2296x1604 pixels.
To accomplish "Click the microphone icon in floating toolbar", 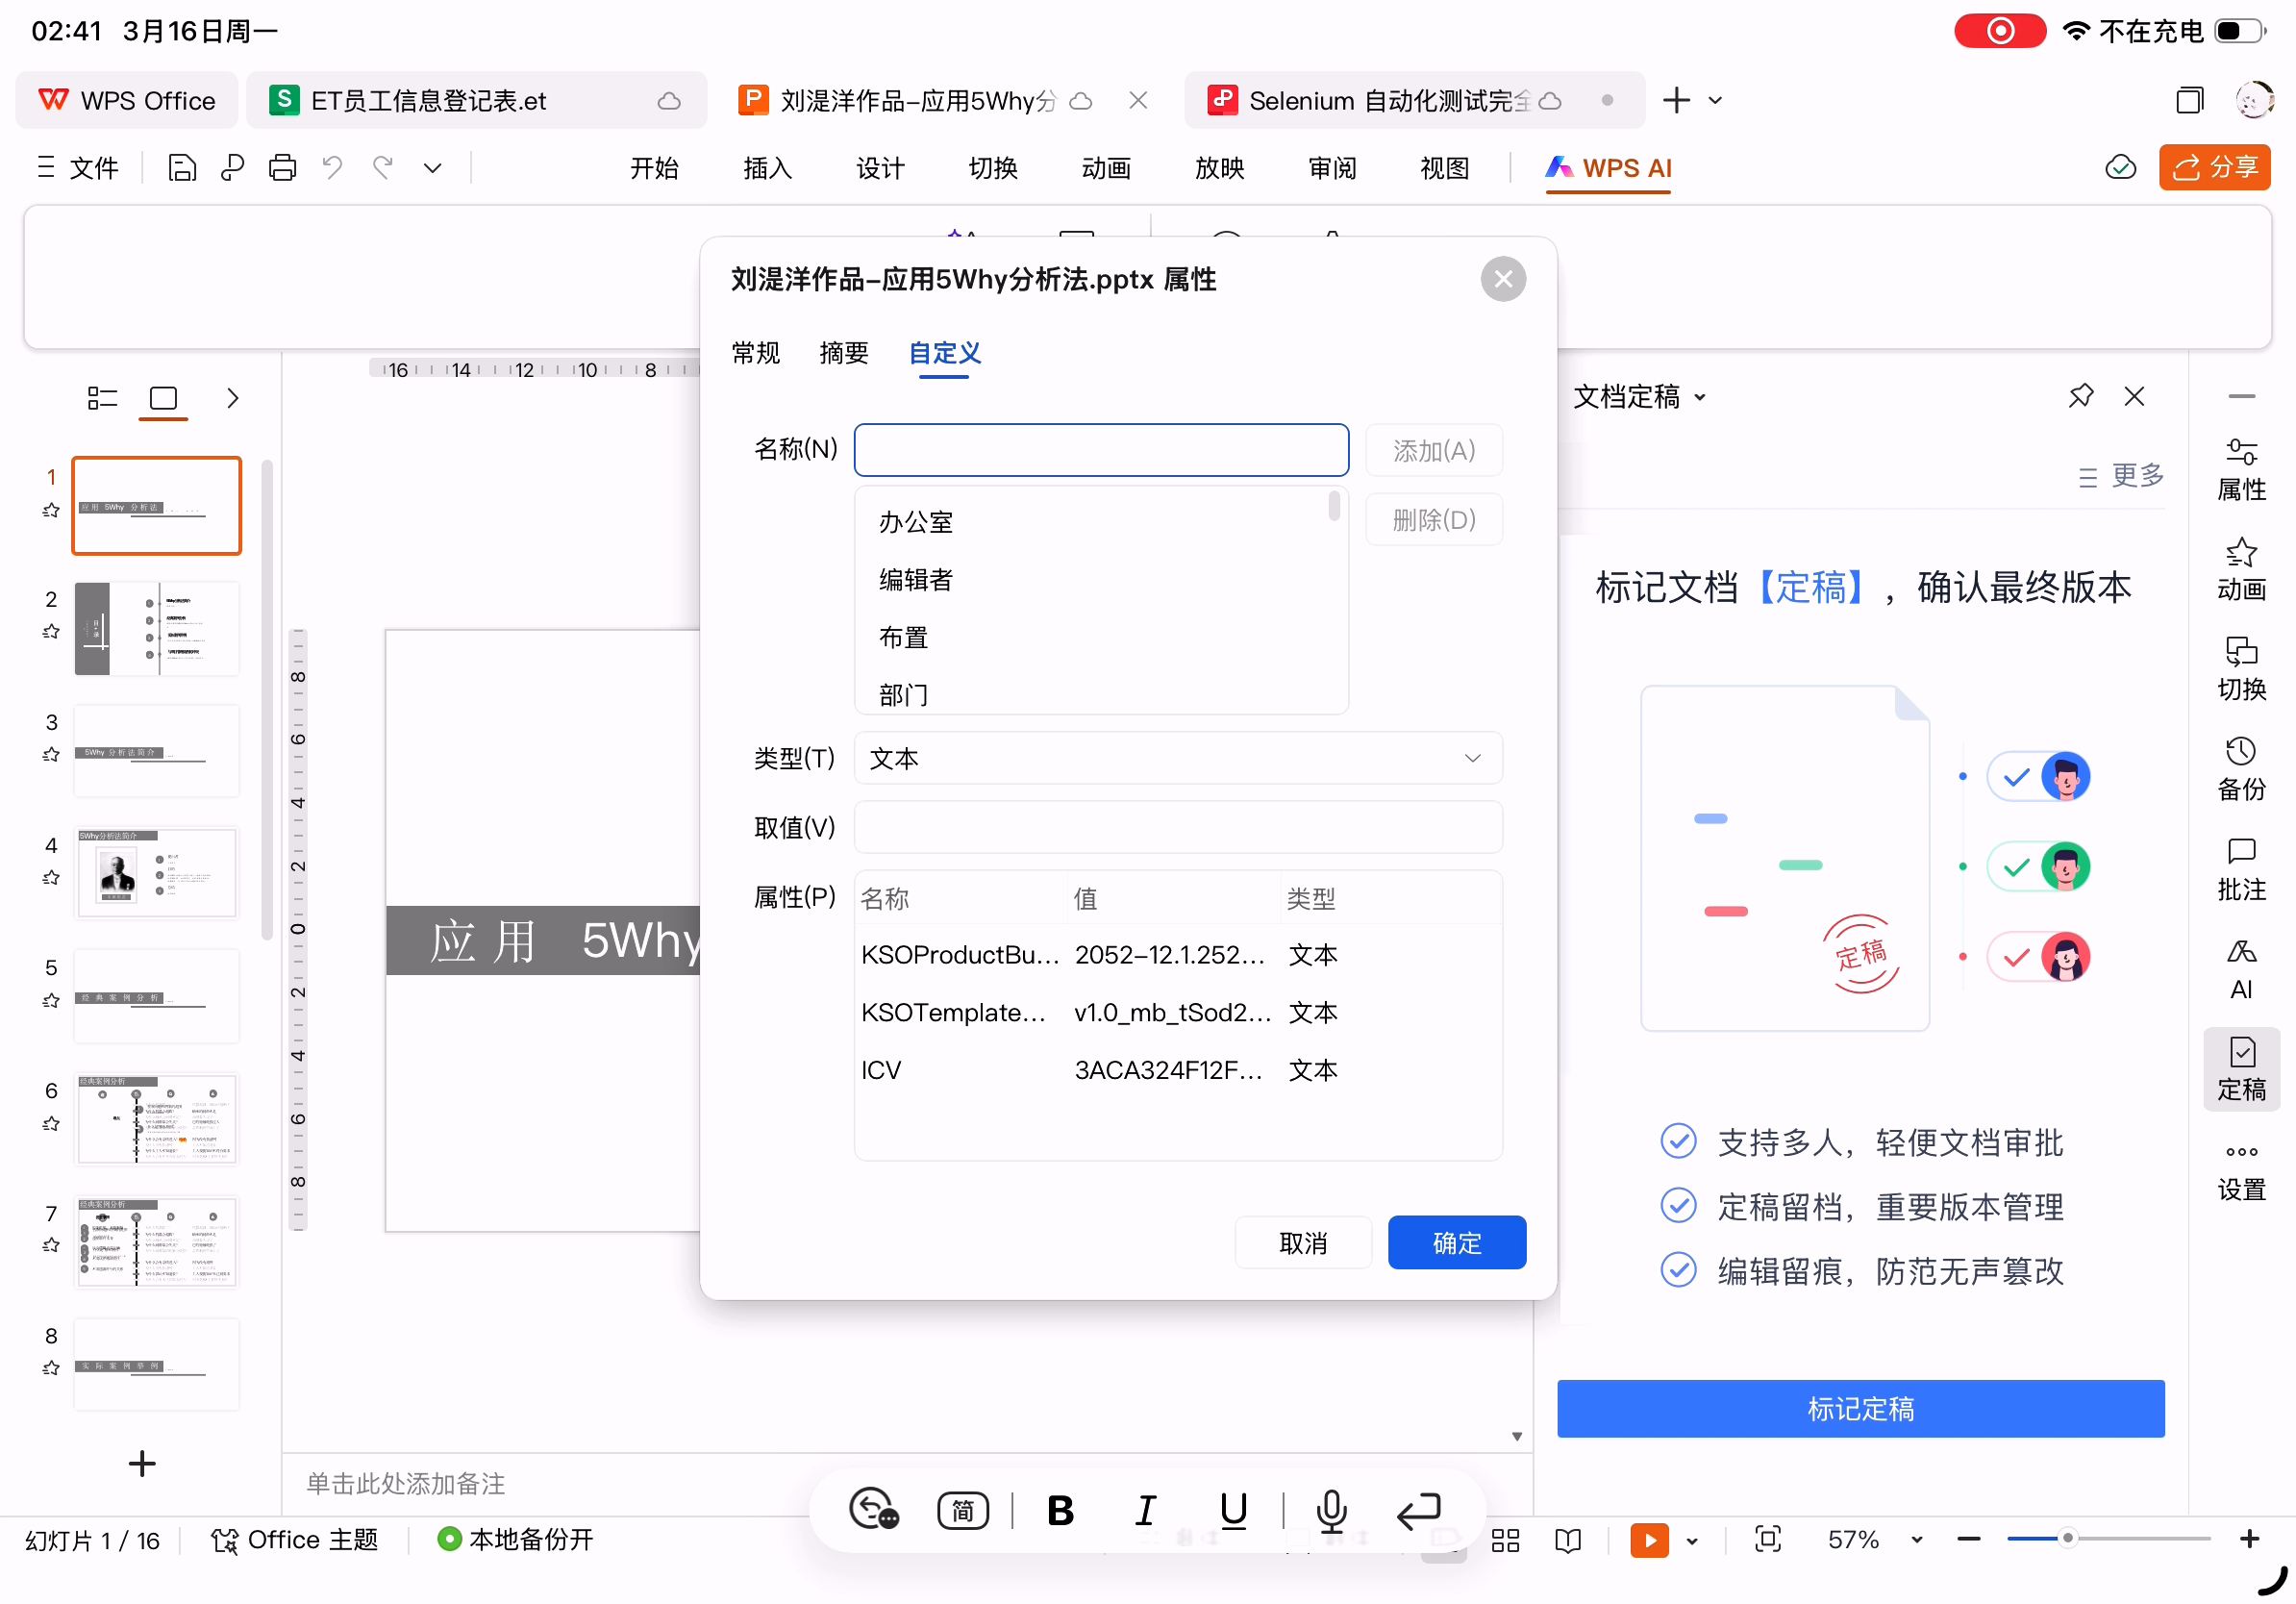I will click(1331, 1509).
